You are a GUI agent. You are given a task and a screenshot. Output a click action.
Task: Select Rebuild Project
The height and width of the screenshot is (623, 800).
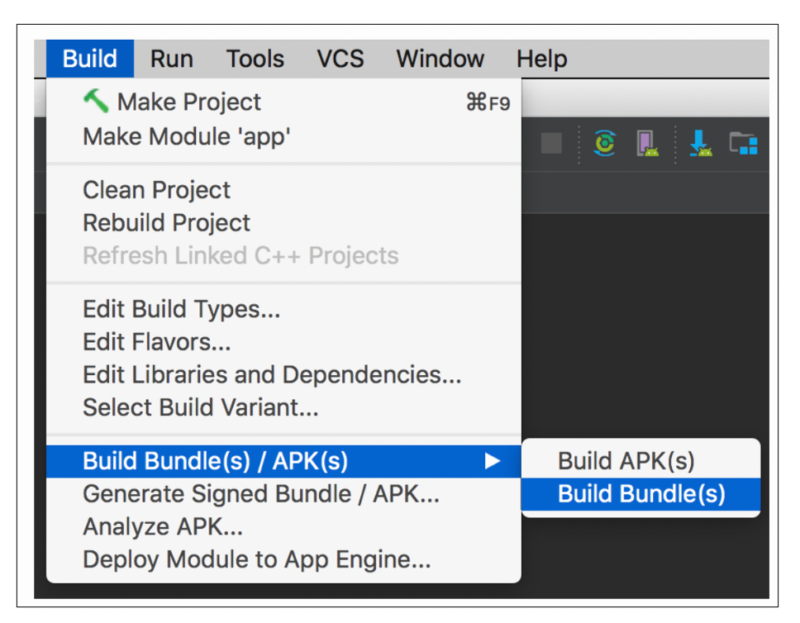tap(168, 222)
